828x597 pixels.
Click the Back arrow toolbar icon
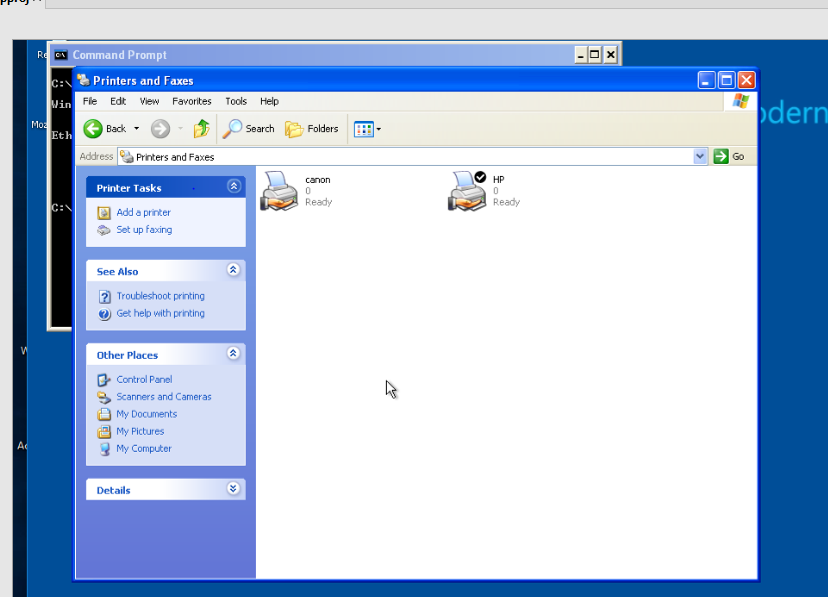tap(94, 128)
